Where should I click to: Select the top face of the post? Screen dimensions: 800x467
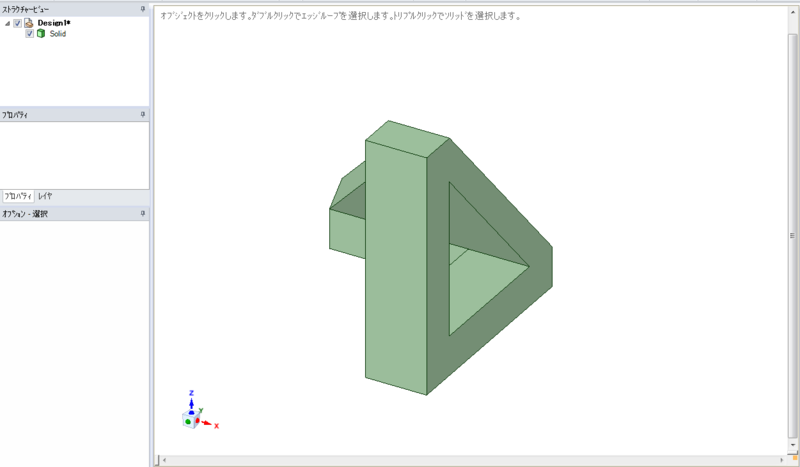coord(407,138)
